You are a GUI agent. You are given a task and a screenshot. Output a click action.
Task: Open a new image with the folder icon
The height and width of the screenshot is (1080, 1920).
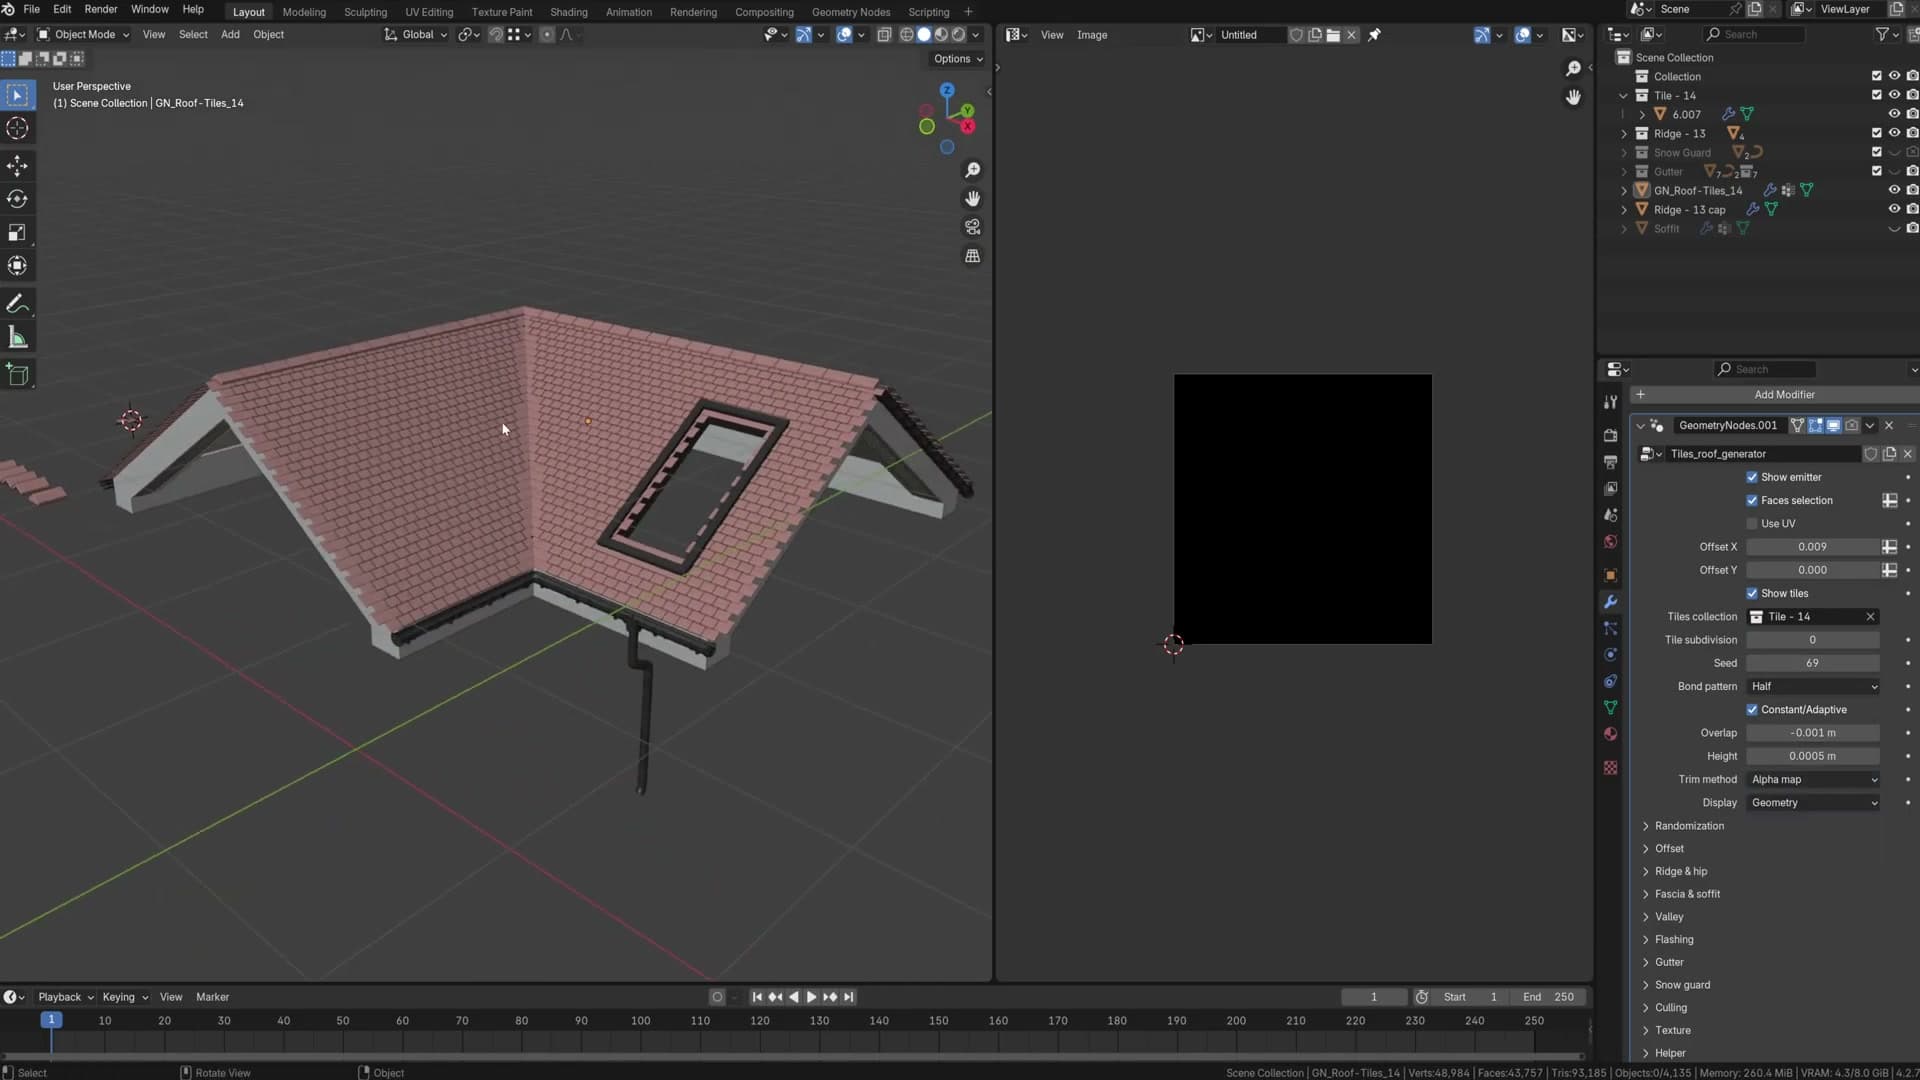[1333, 35]
